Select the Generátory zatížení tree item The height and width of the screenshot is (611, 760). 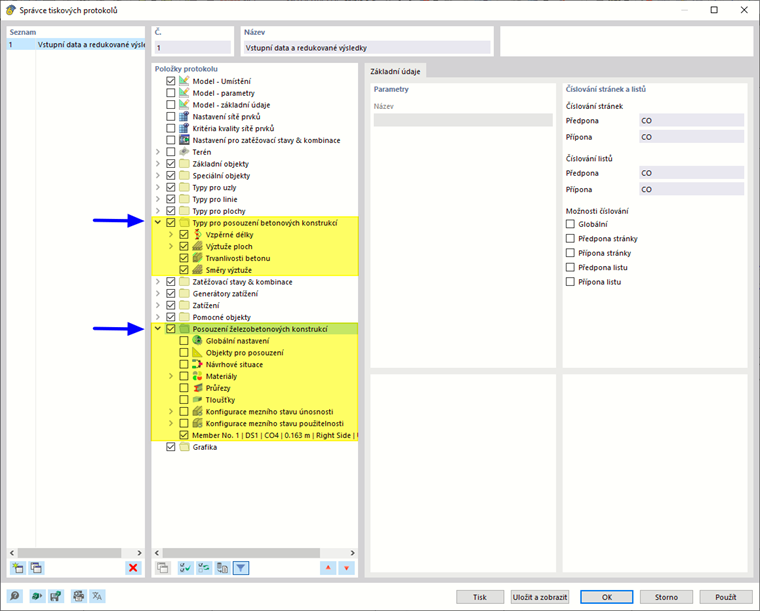[225, 294]
